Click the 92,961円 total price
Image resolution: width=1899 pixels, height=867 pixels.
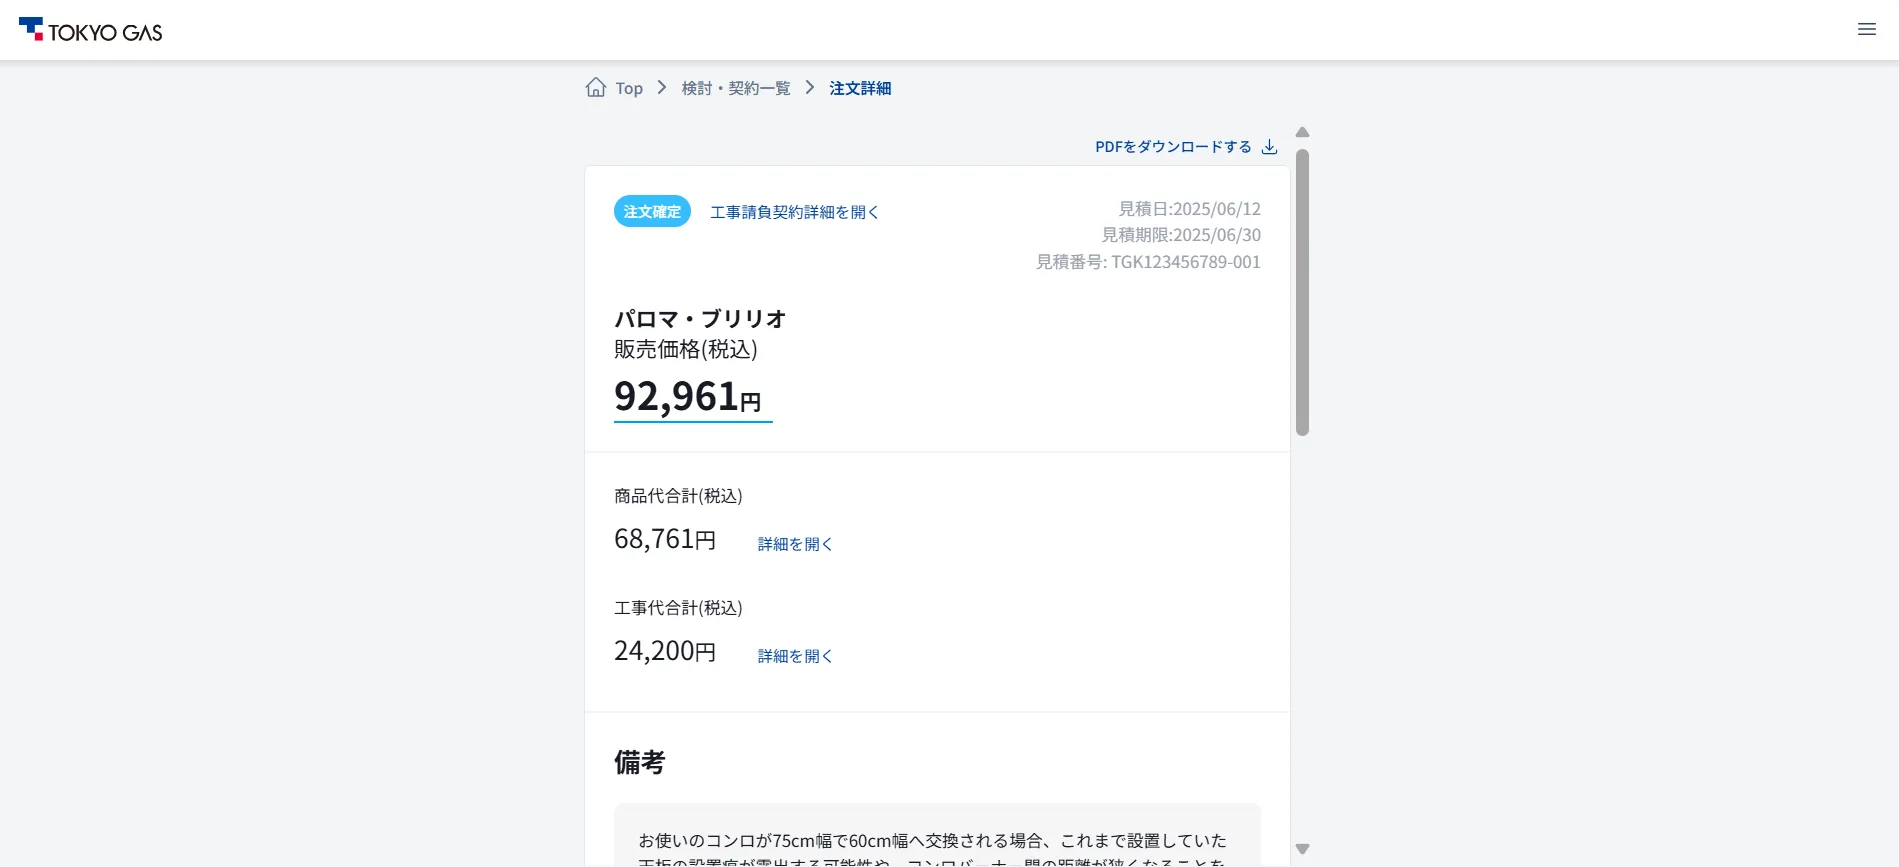688,397
